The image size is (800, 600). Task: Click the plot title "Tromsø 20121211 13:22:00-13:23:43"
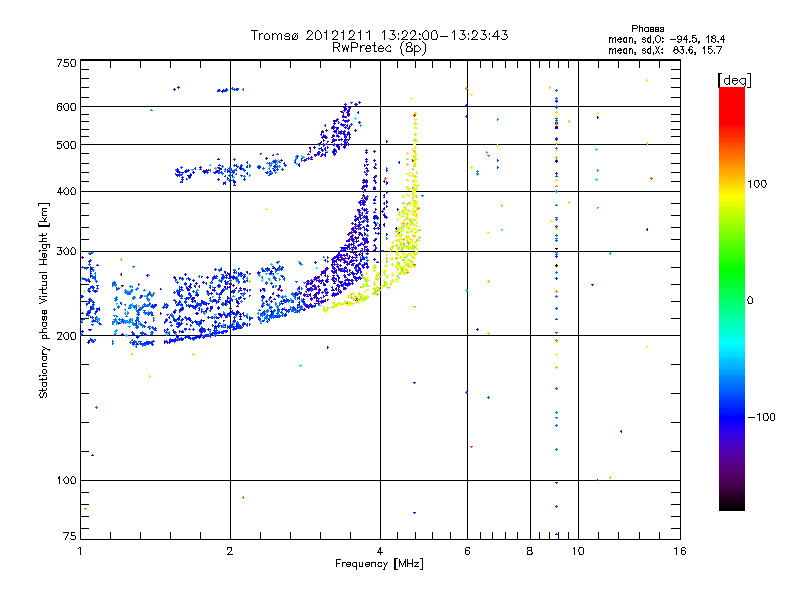point(379,35)
